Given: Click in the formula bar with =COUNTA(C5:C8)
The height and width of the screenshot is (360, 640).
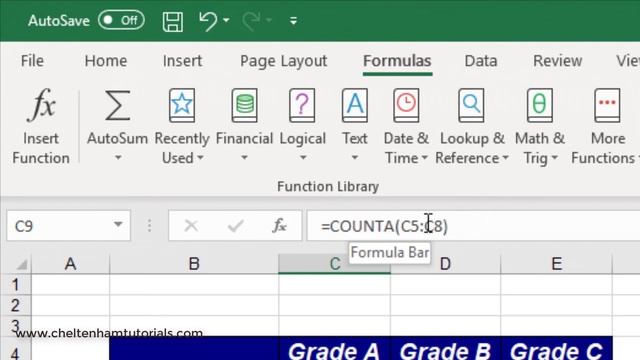Looking at the screenshot, I should coord(473,226).
